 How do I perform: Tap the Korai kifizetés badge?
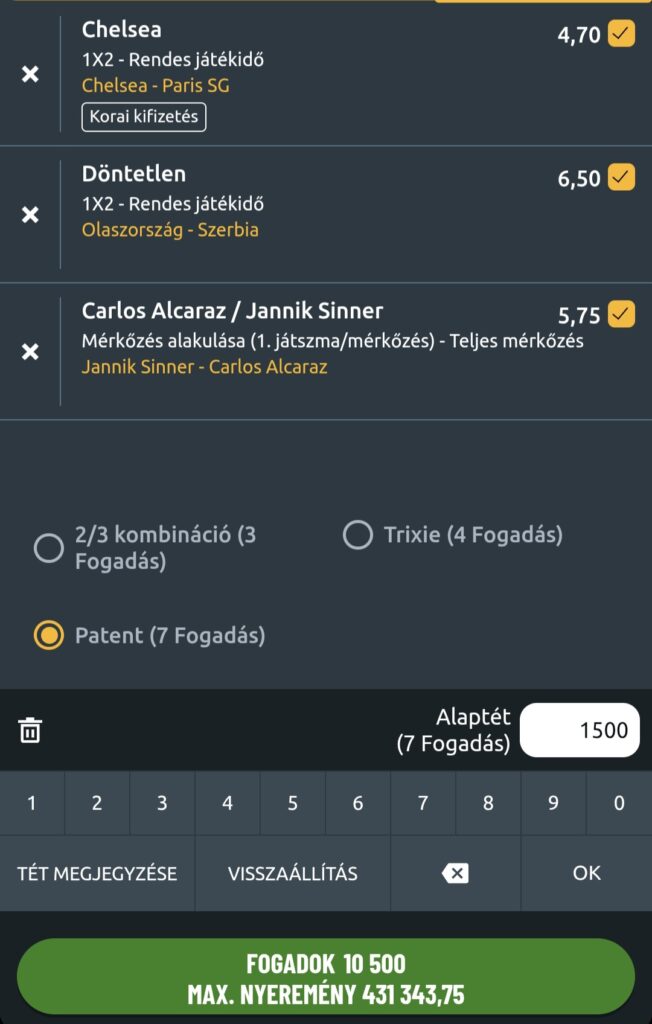click(x=144, y=117)
